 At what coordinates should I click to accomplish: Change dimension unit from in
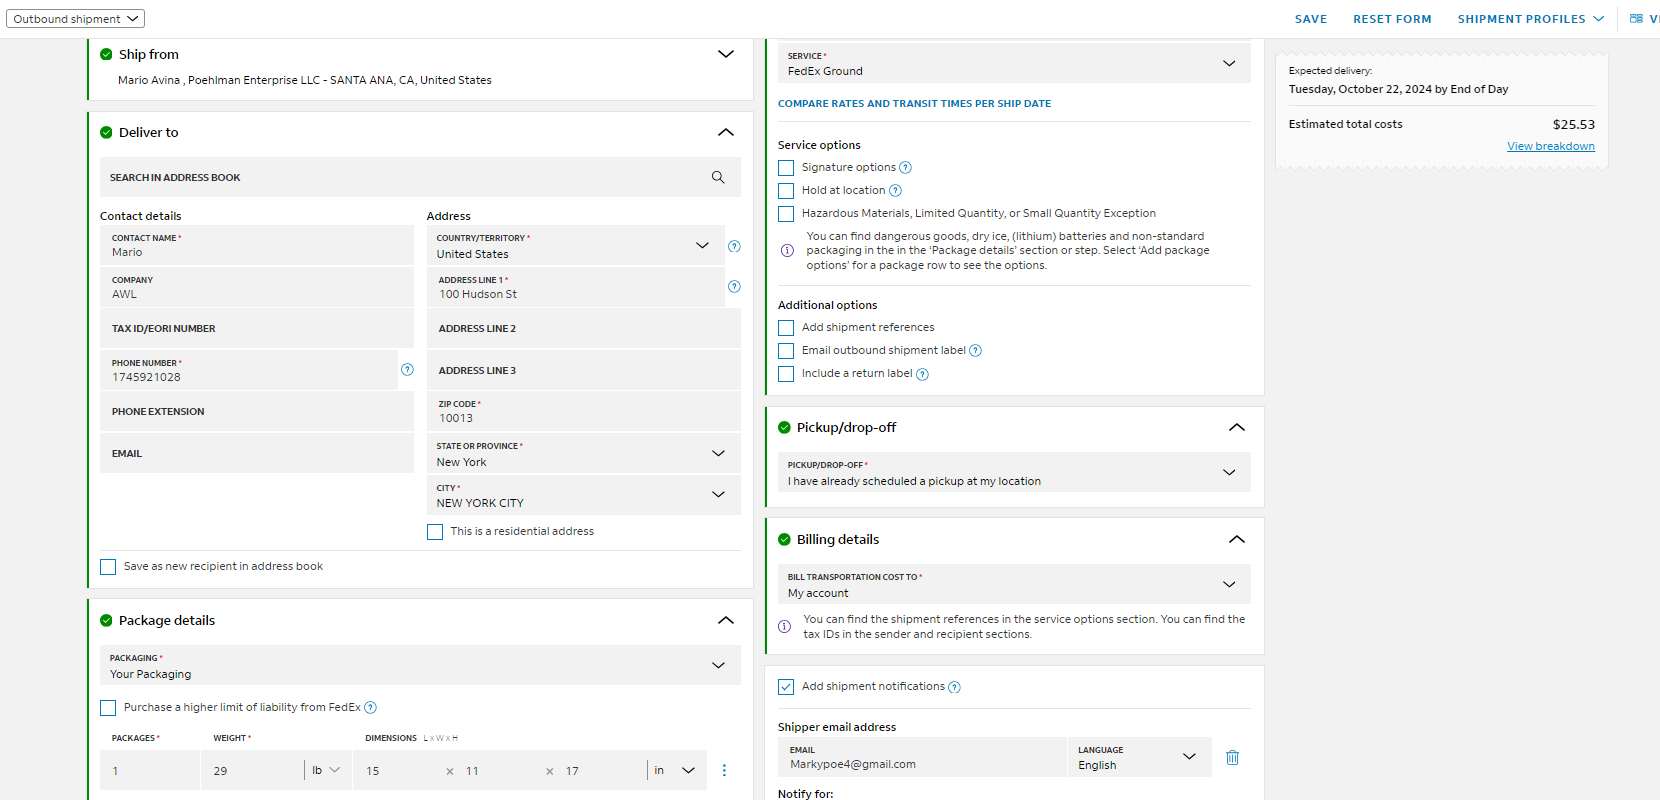point(675,770)
